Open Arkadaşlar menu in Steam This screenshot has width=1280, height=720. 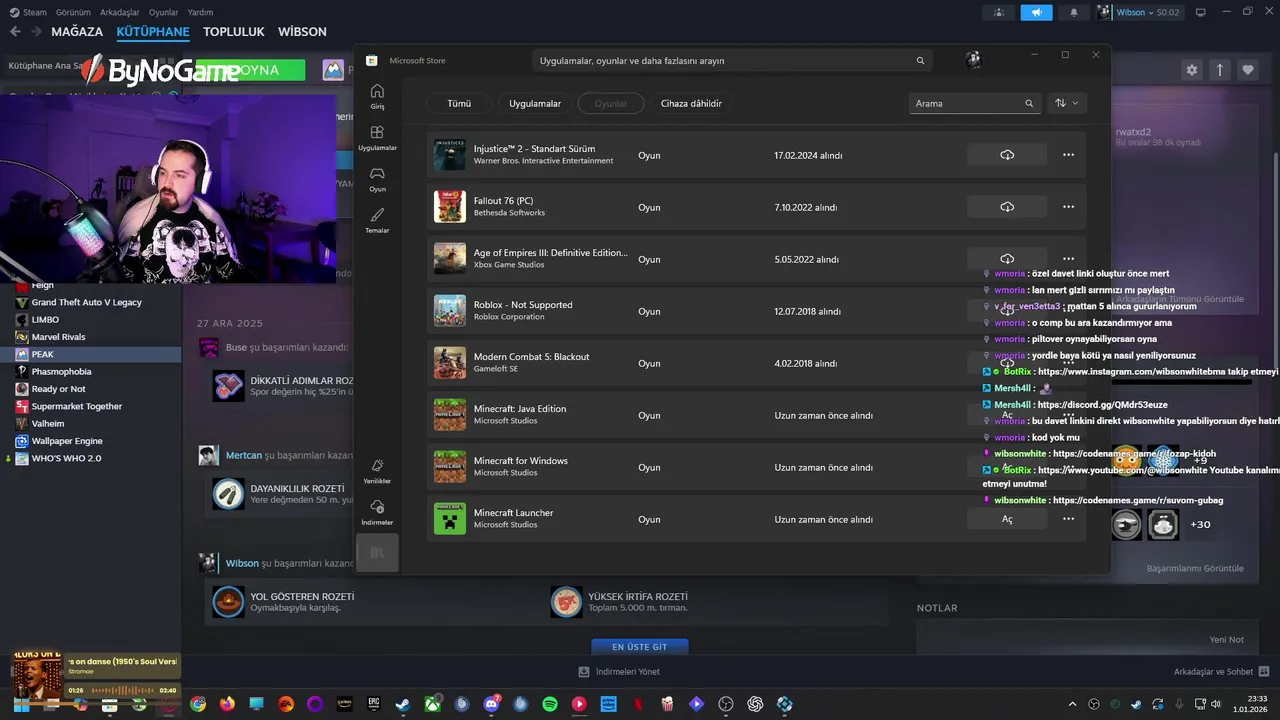(x=120, y=12)
